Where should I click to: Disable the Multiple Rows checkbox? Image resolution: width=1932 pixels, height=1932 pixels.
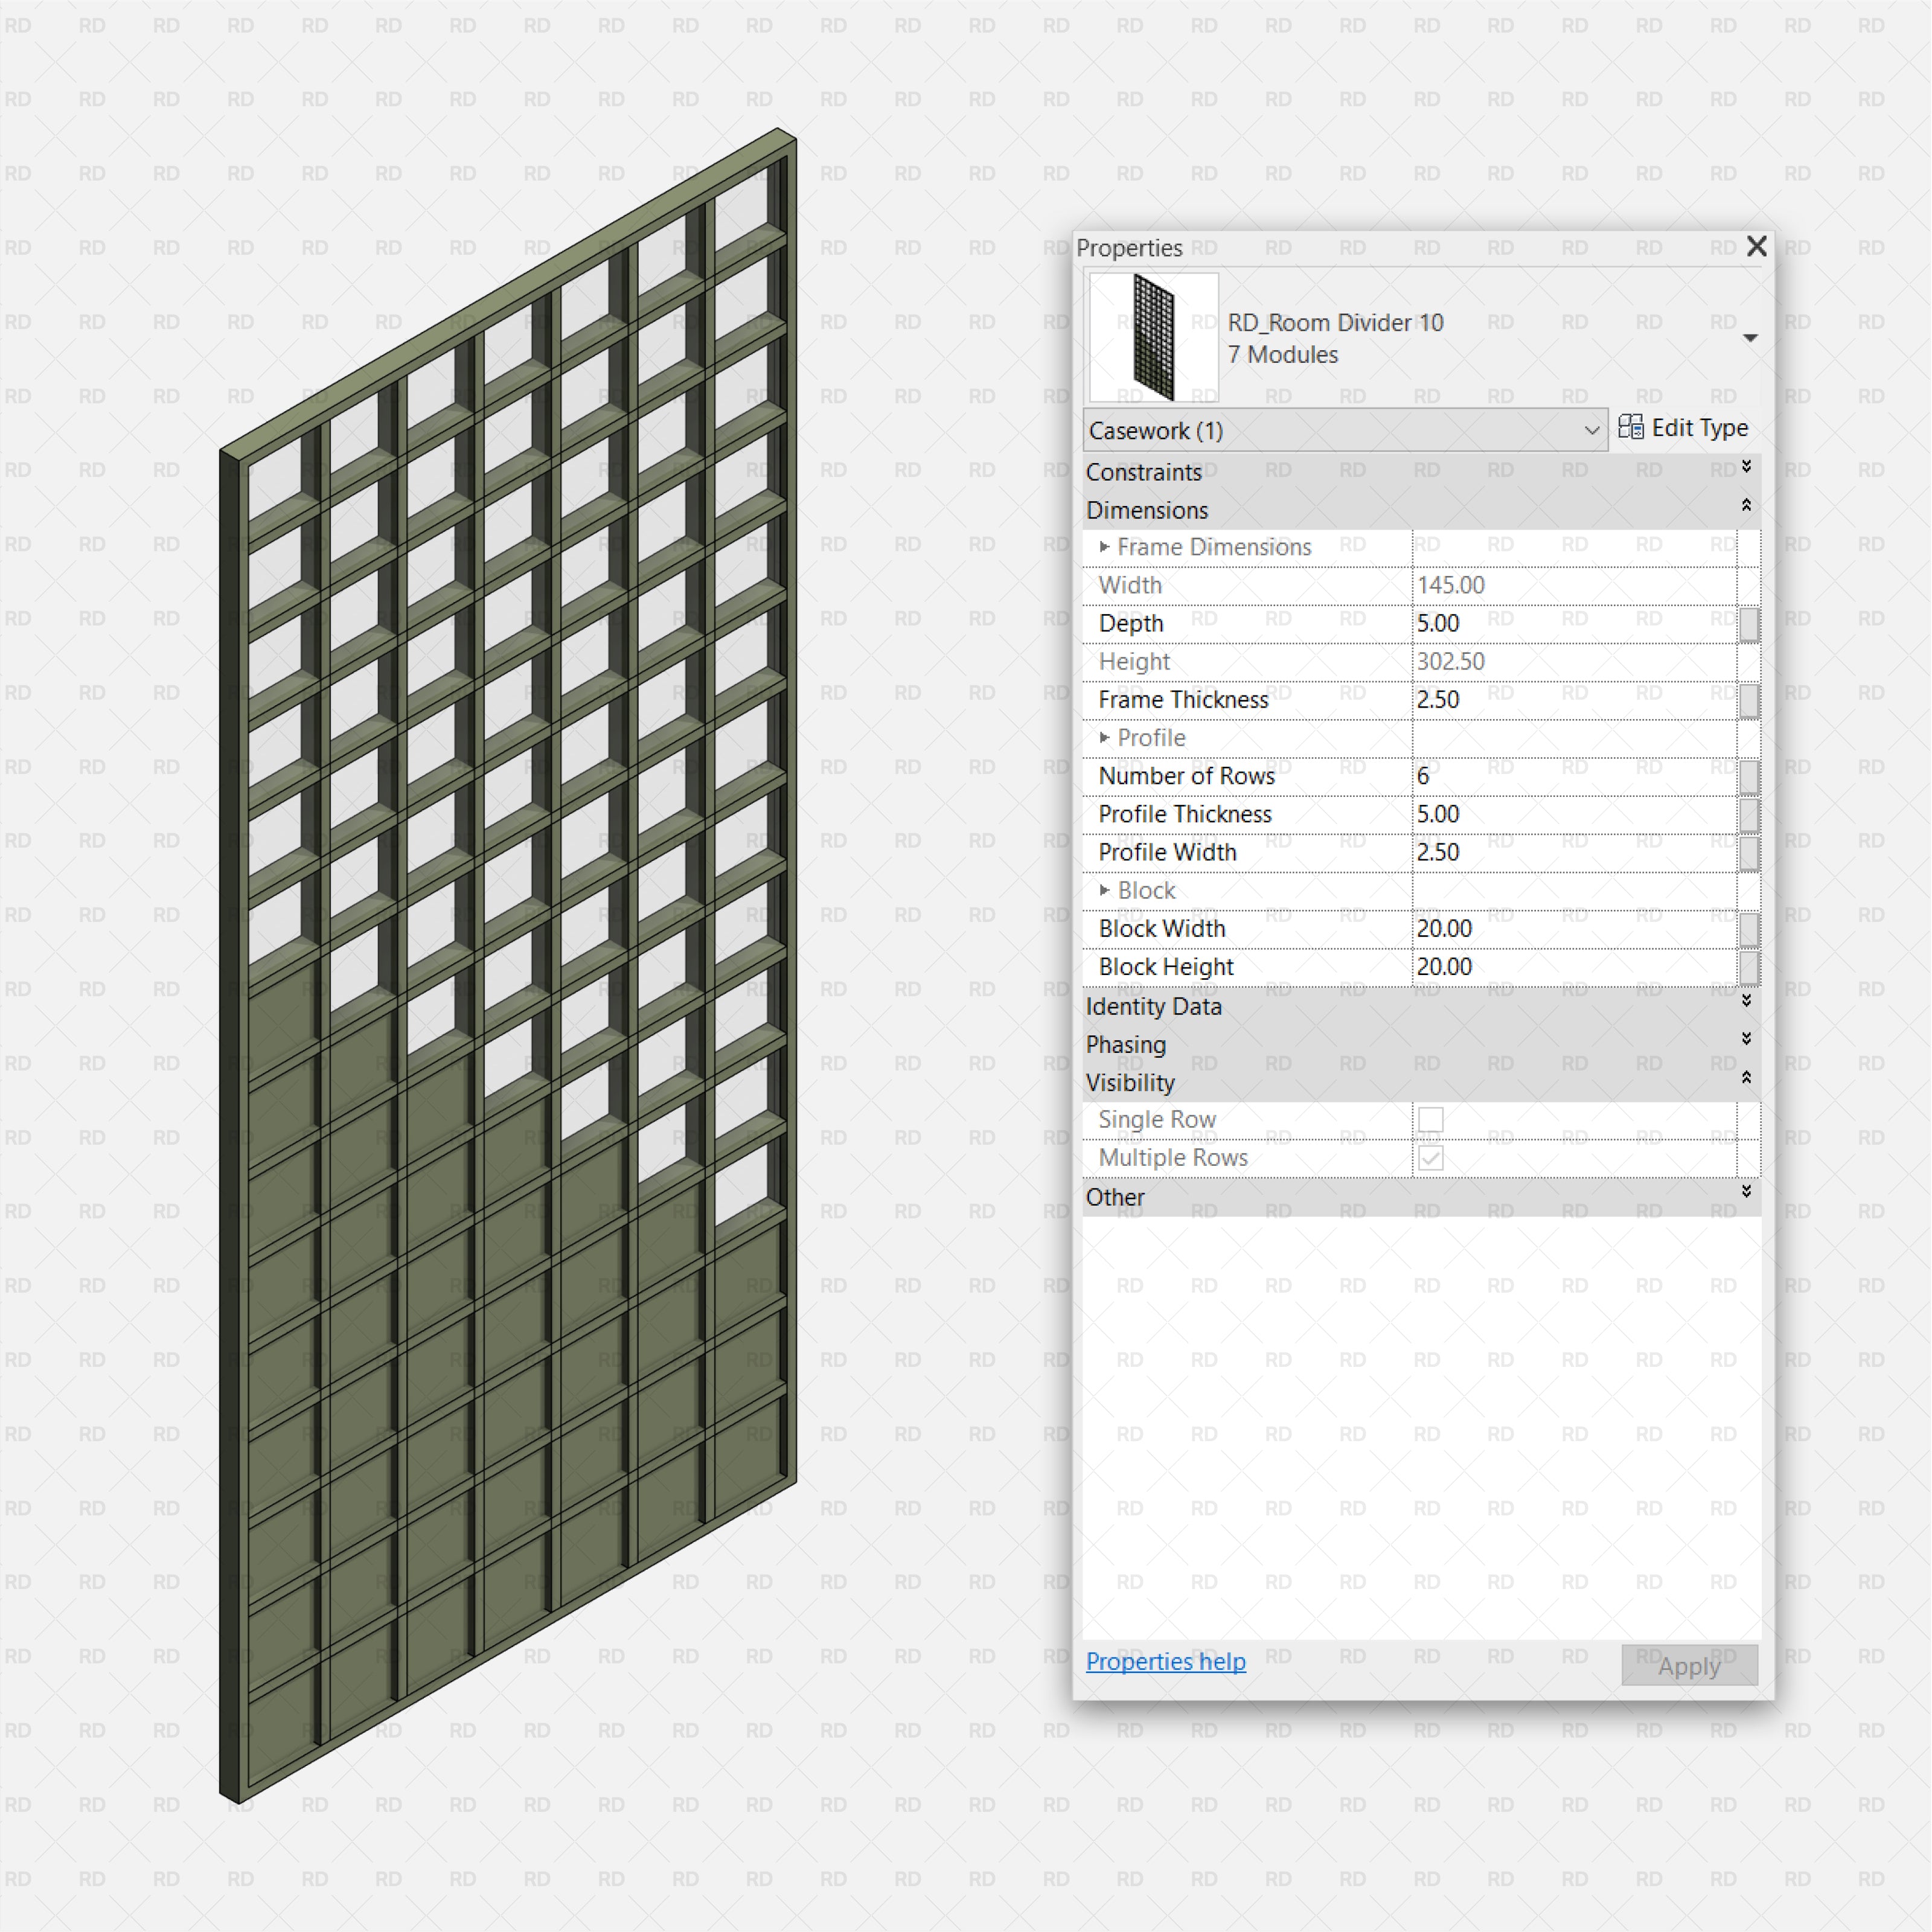click(x=1430, y=1158)
